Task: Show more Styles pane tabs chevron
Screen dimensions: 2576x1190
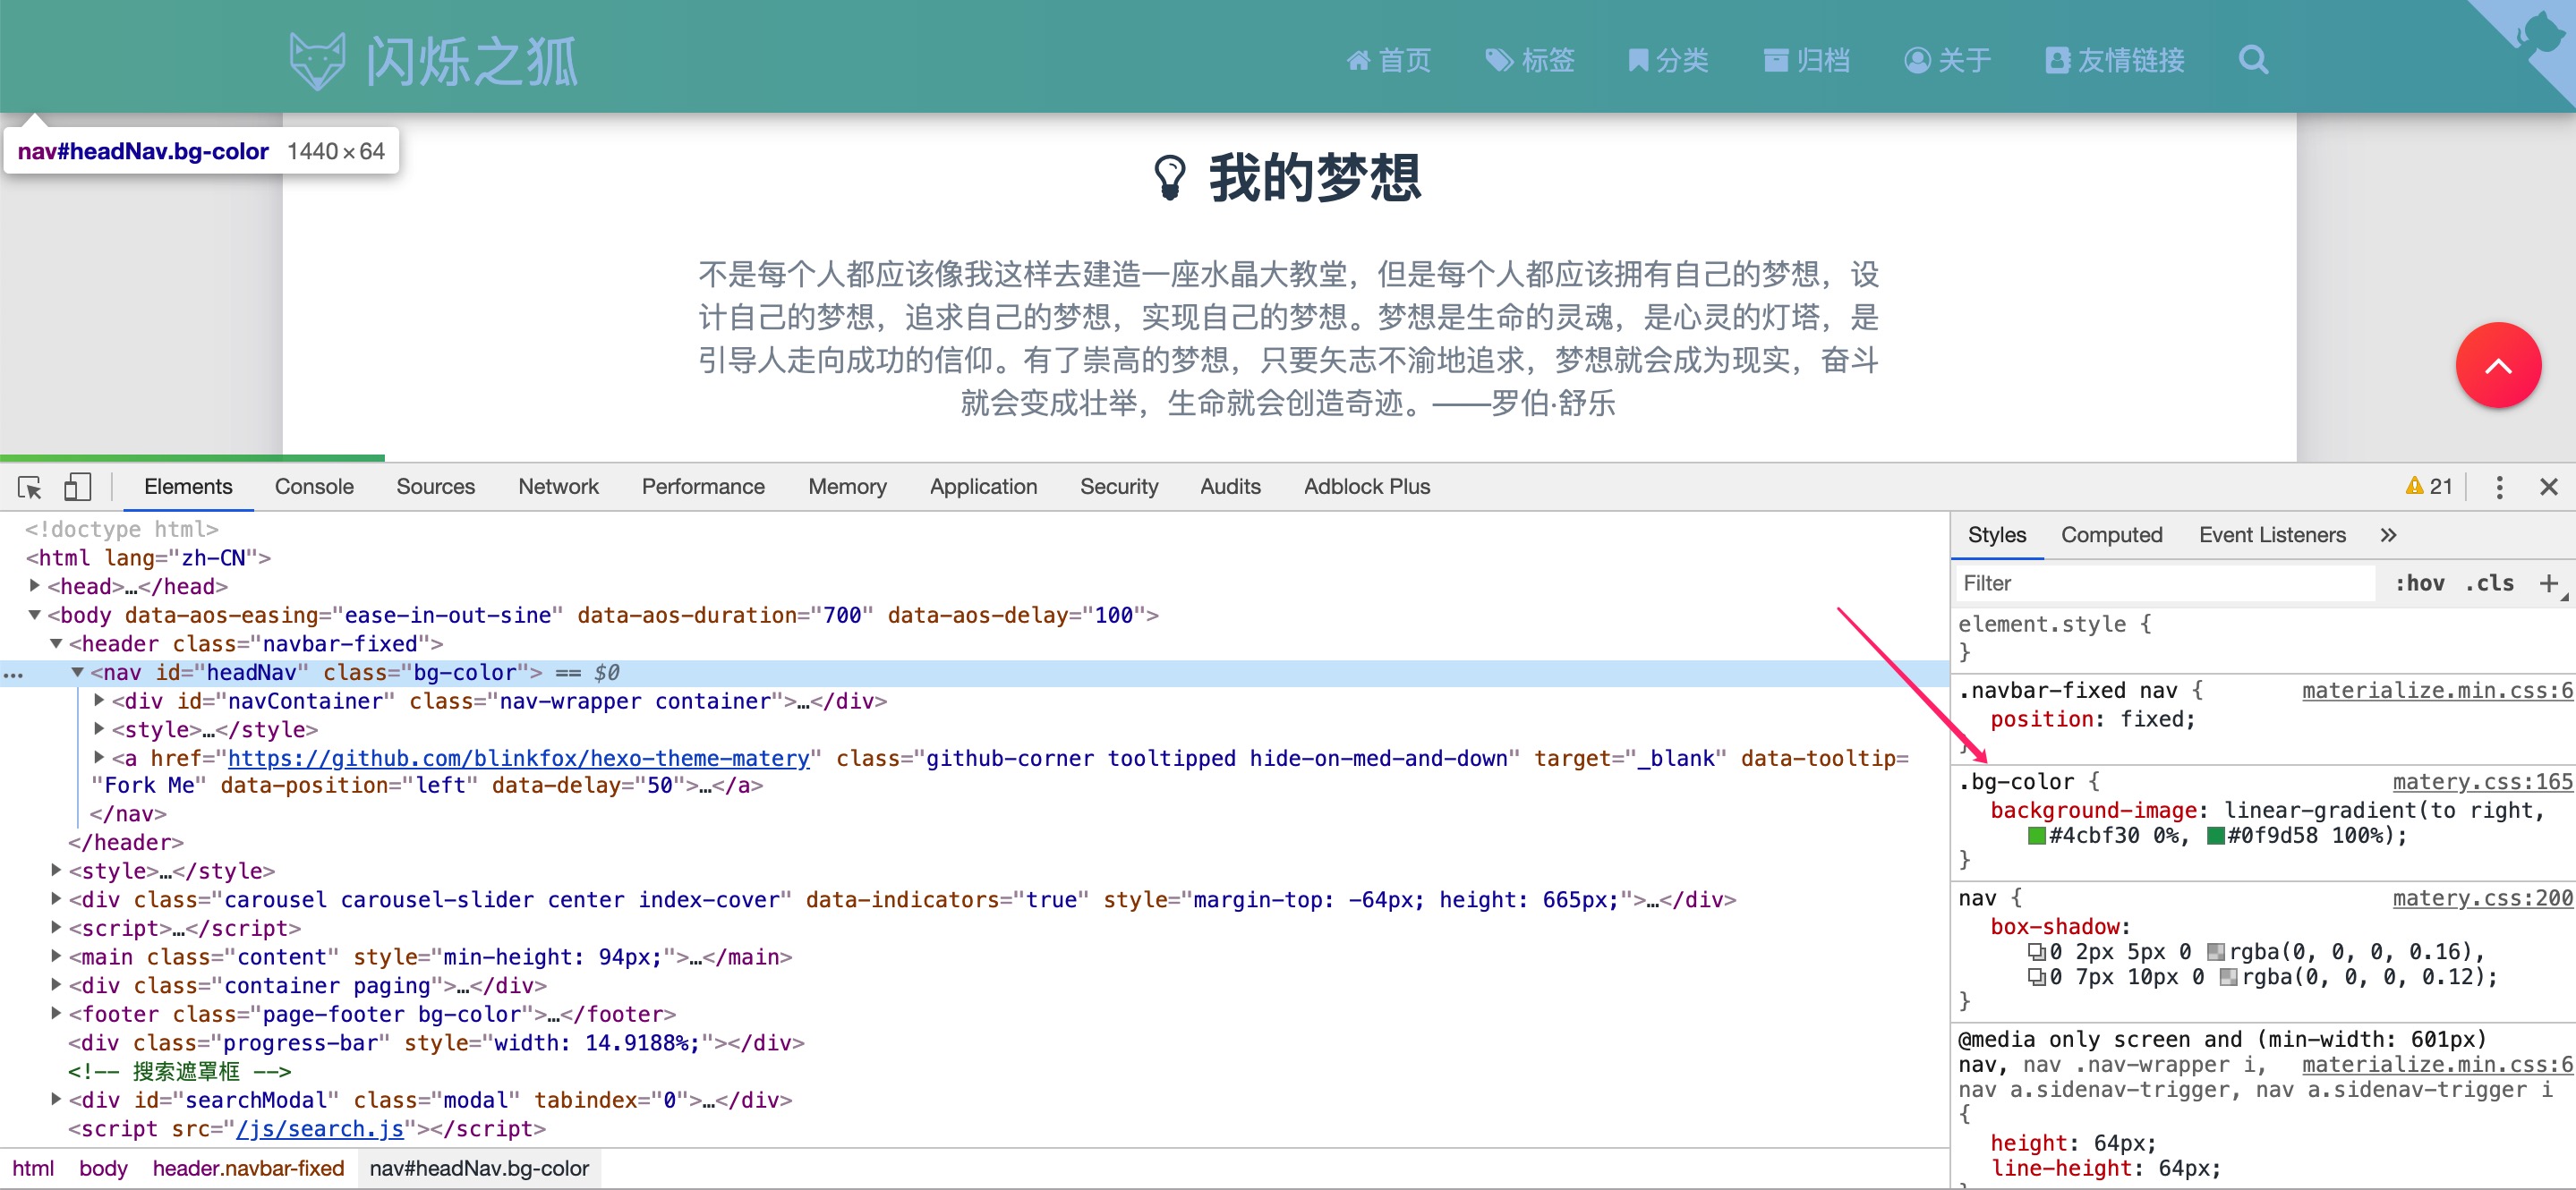Action: pyautogui.click(x=2388, y=535)
